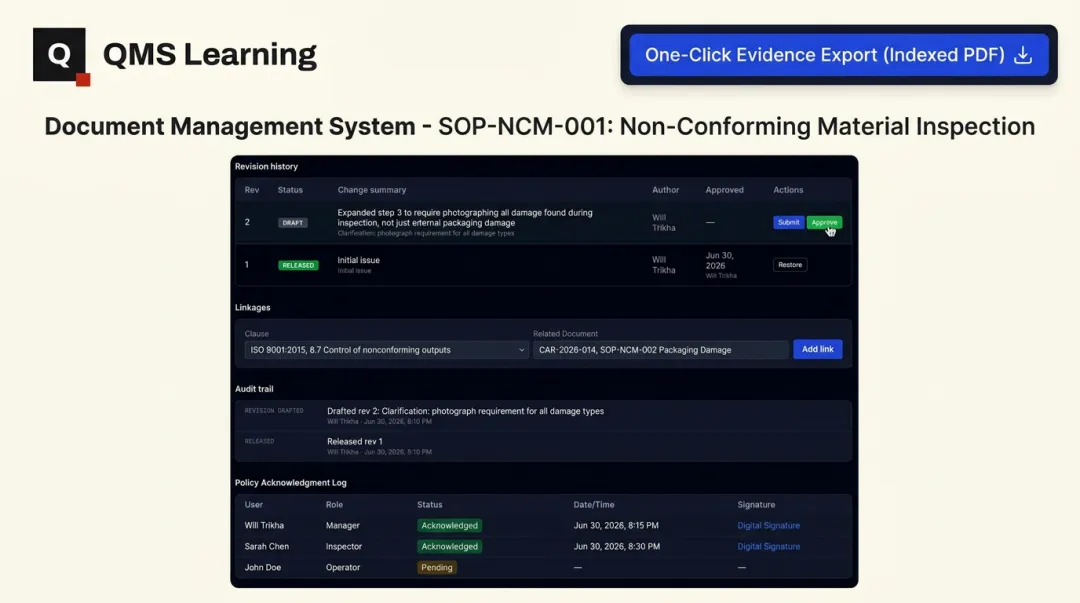
Task: Click the download icon in the export button
Action: (x=1023, y=55)
